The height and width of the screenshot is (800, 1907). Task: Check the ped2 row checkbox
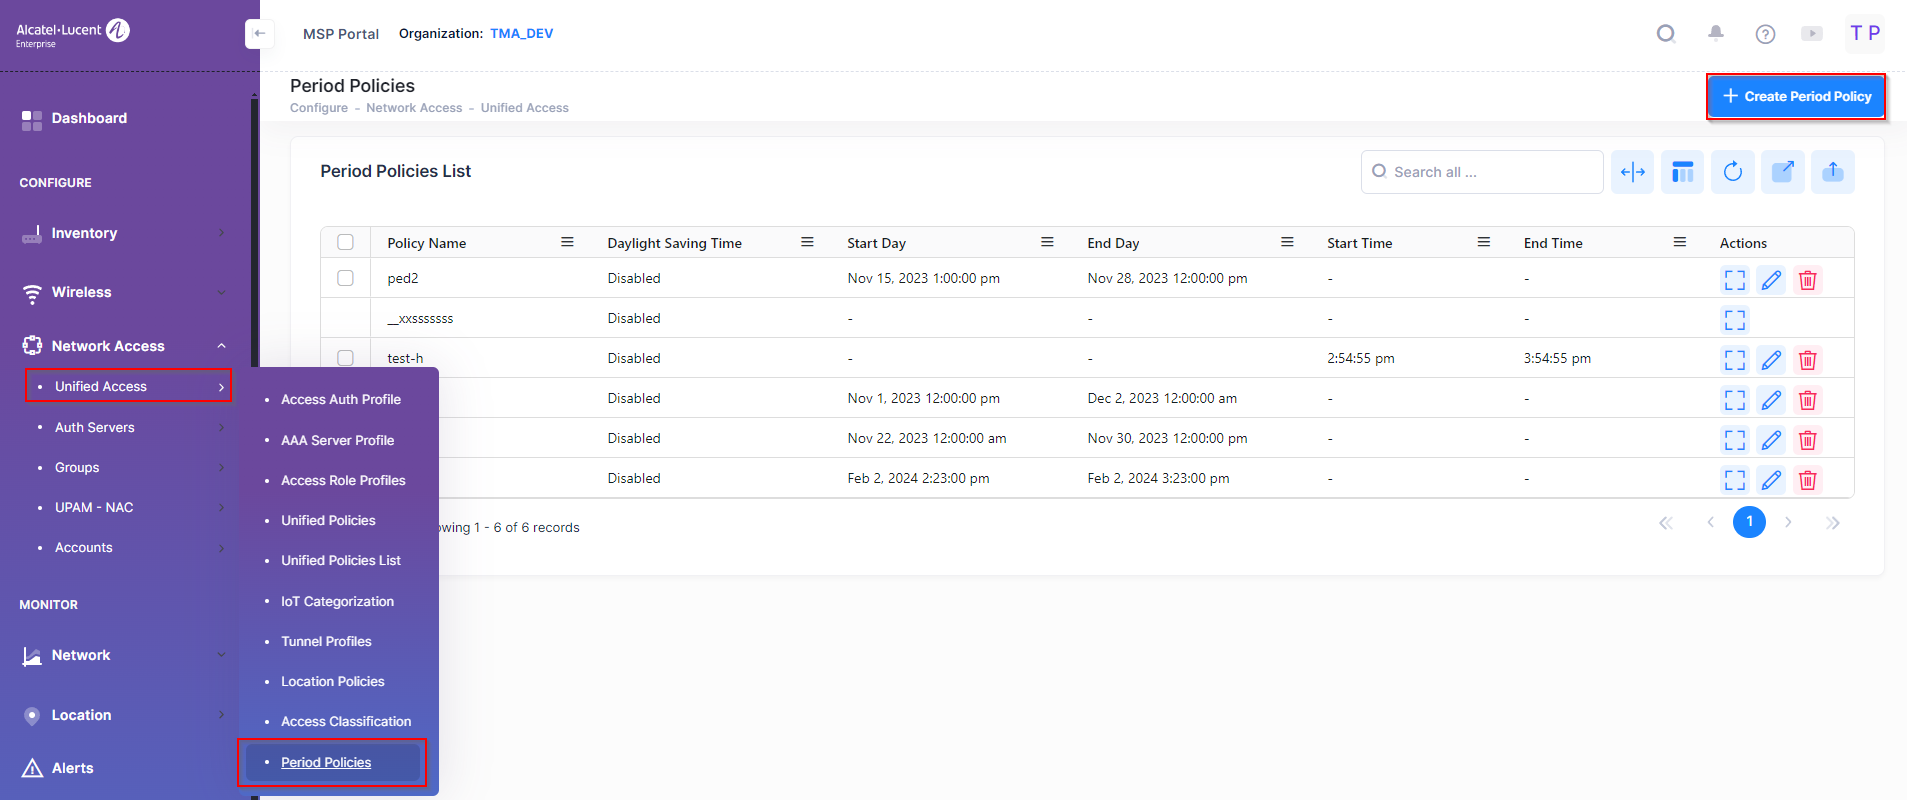(346, 278)
